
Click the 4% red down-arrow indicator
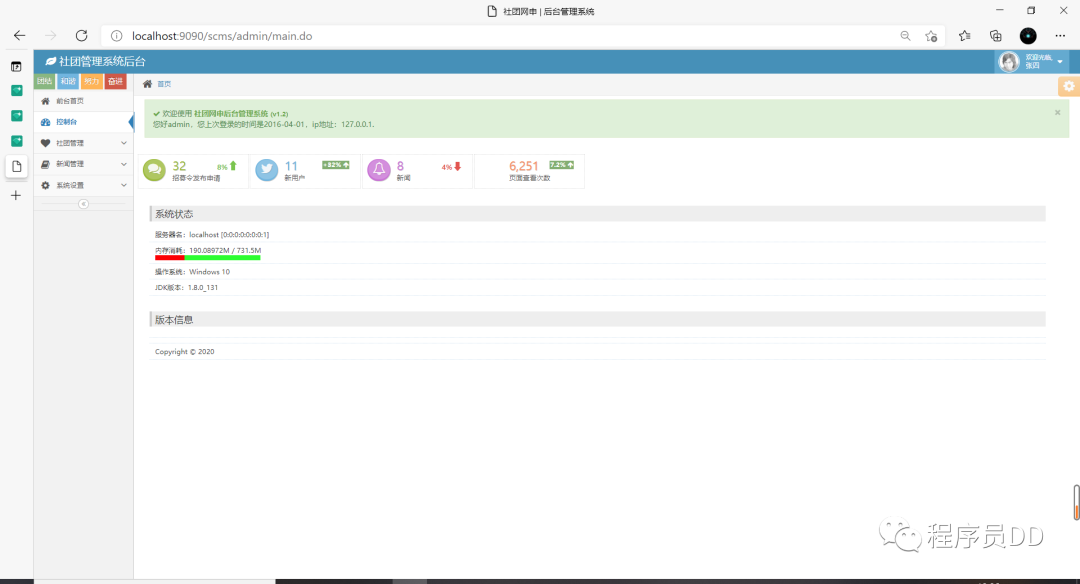[x=452, y=167]
